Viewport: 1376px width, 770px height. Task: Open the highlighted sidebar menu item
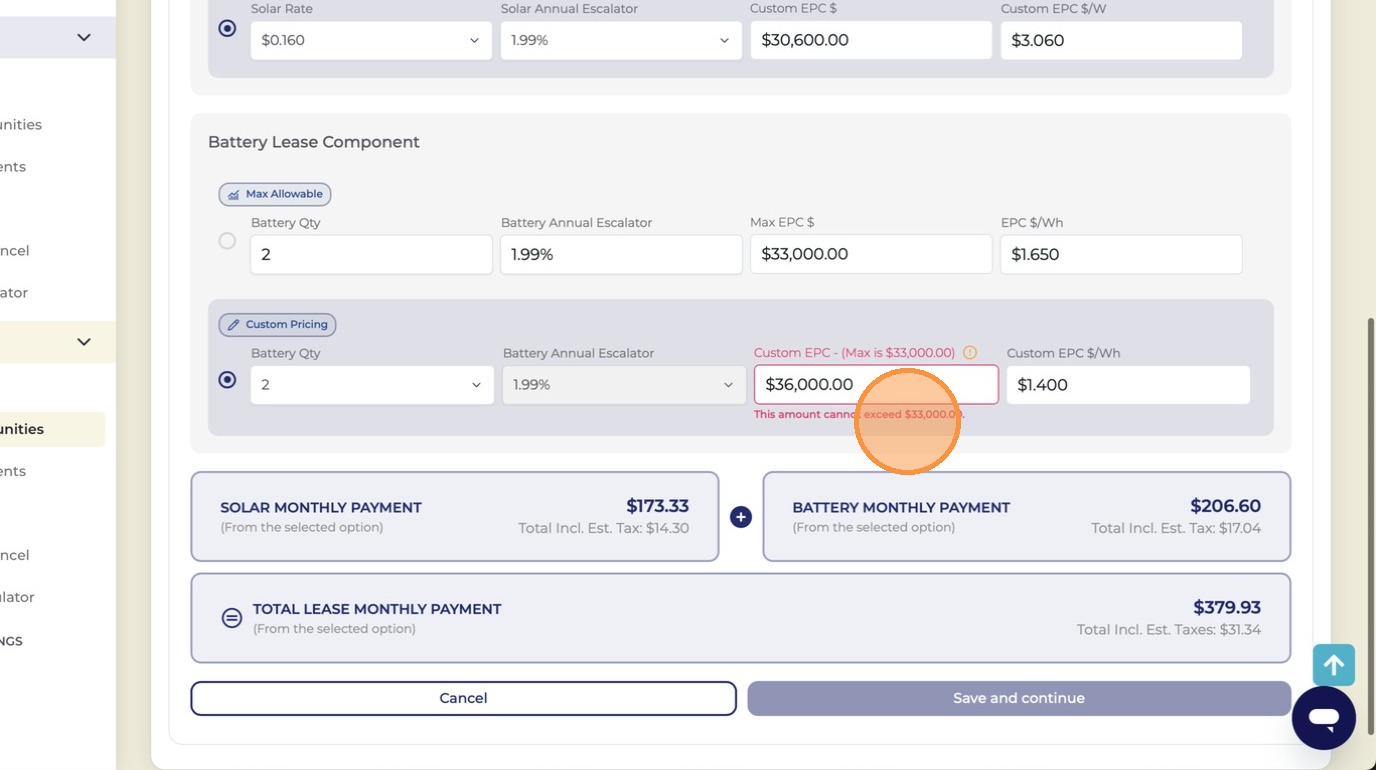point(50,429)
